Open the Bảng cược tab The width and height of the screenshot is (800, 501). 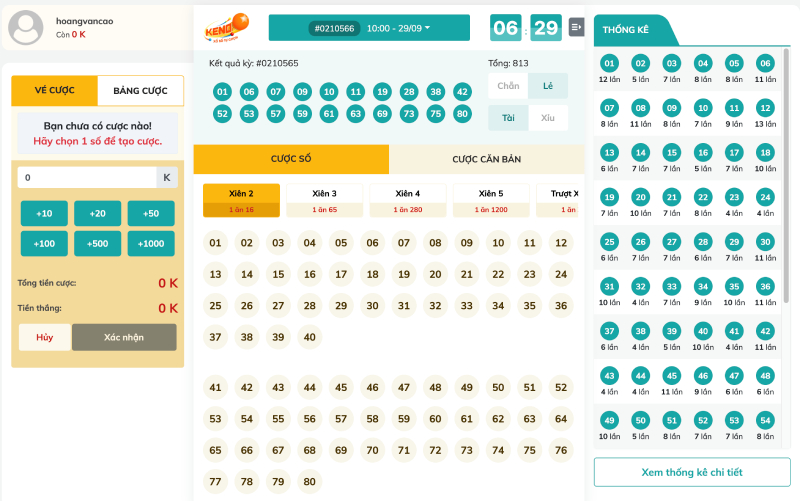[x=140, y=91]
